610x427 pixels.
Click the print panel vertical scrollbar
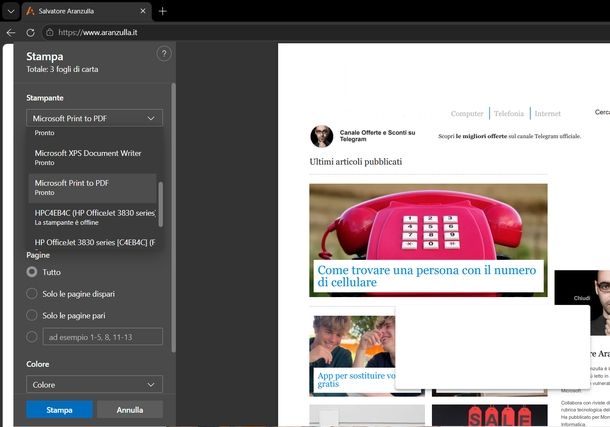(174, 218)
